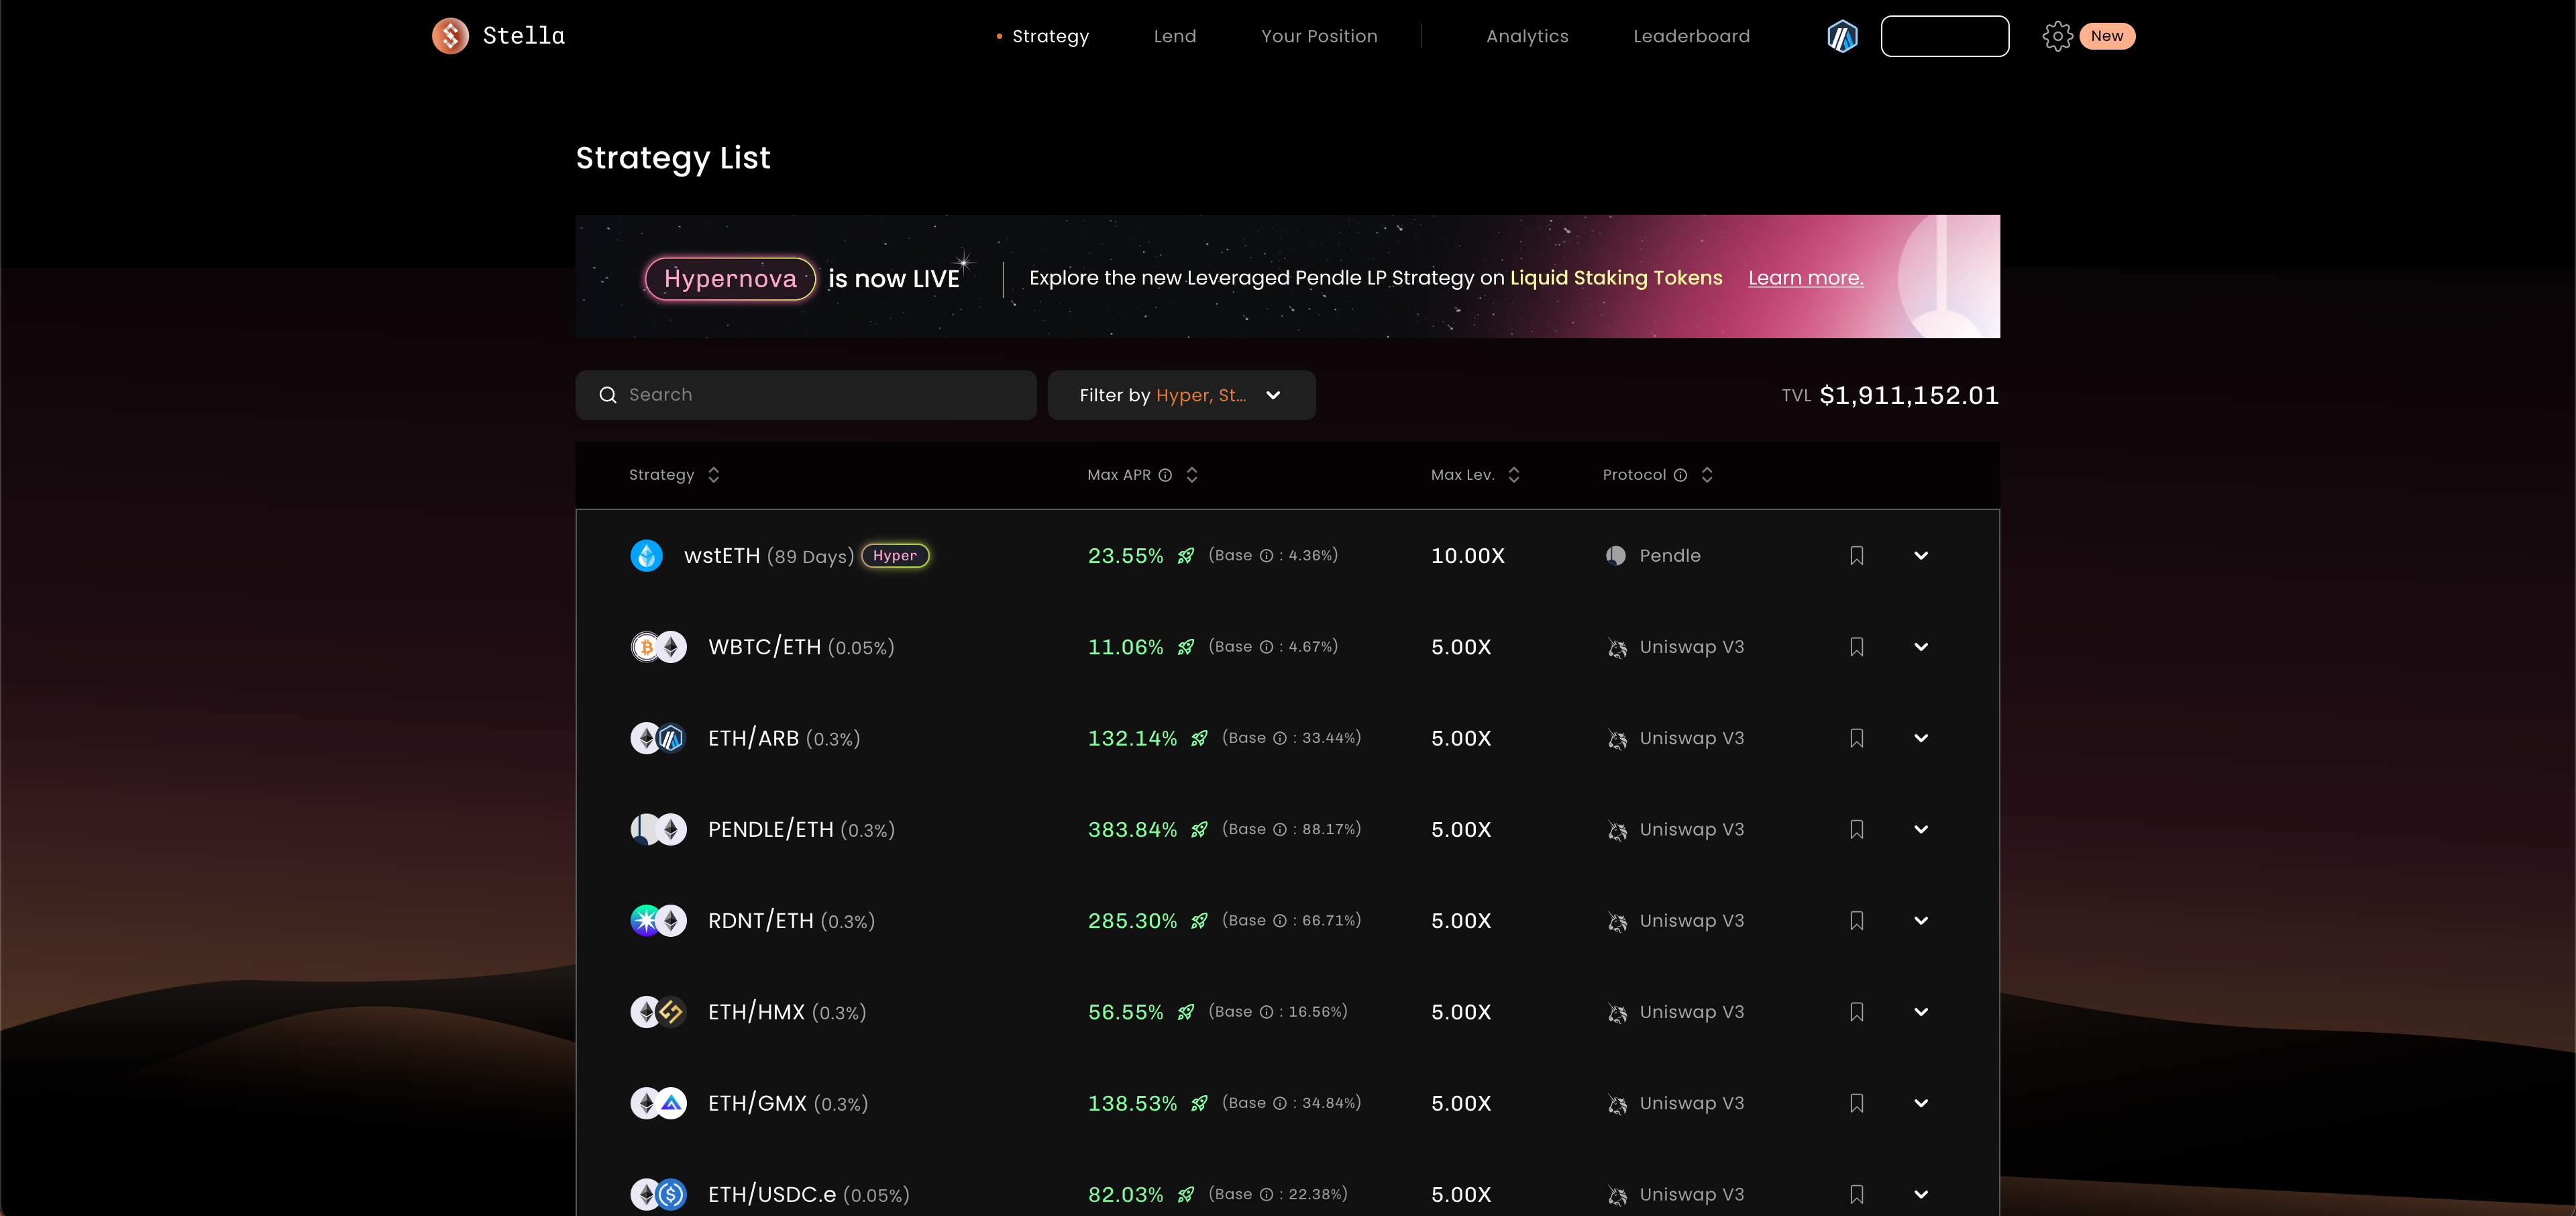
Task: Sort the list by Max Lev. column
Action: tap(1513, 475)
